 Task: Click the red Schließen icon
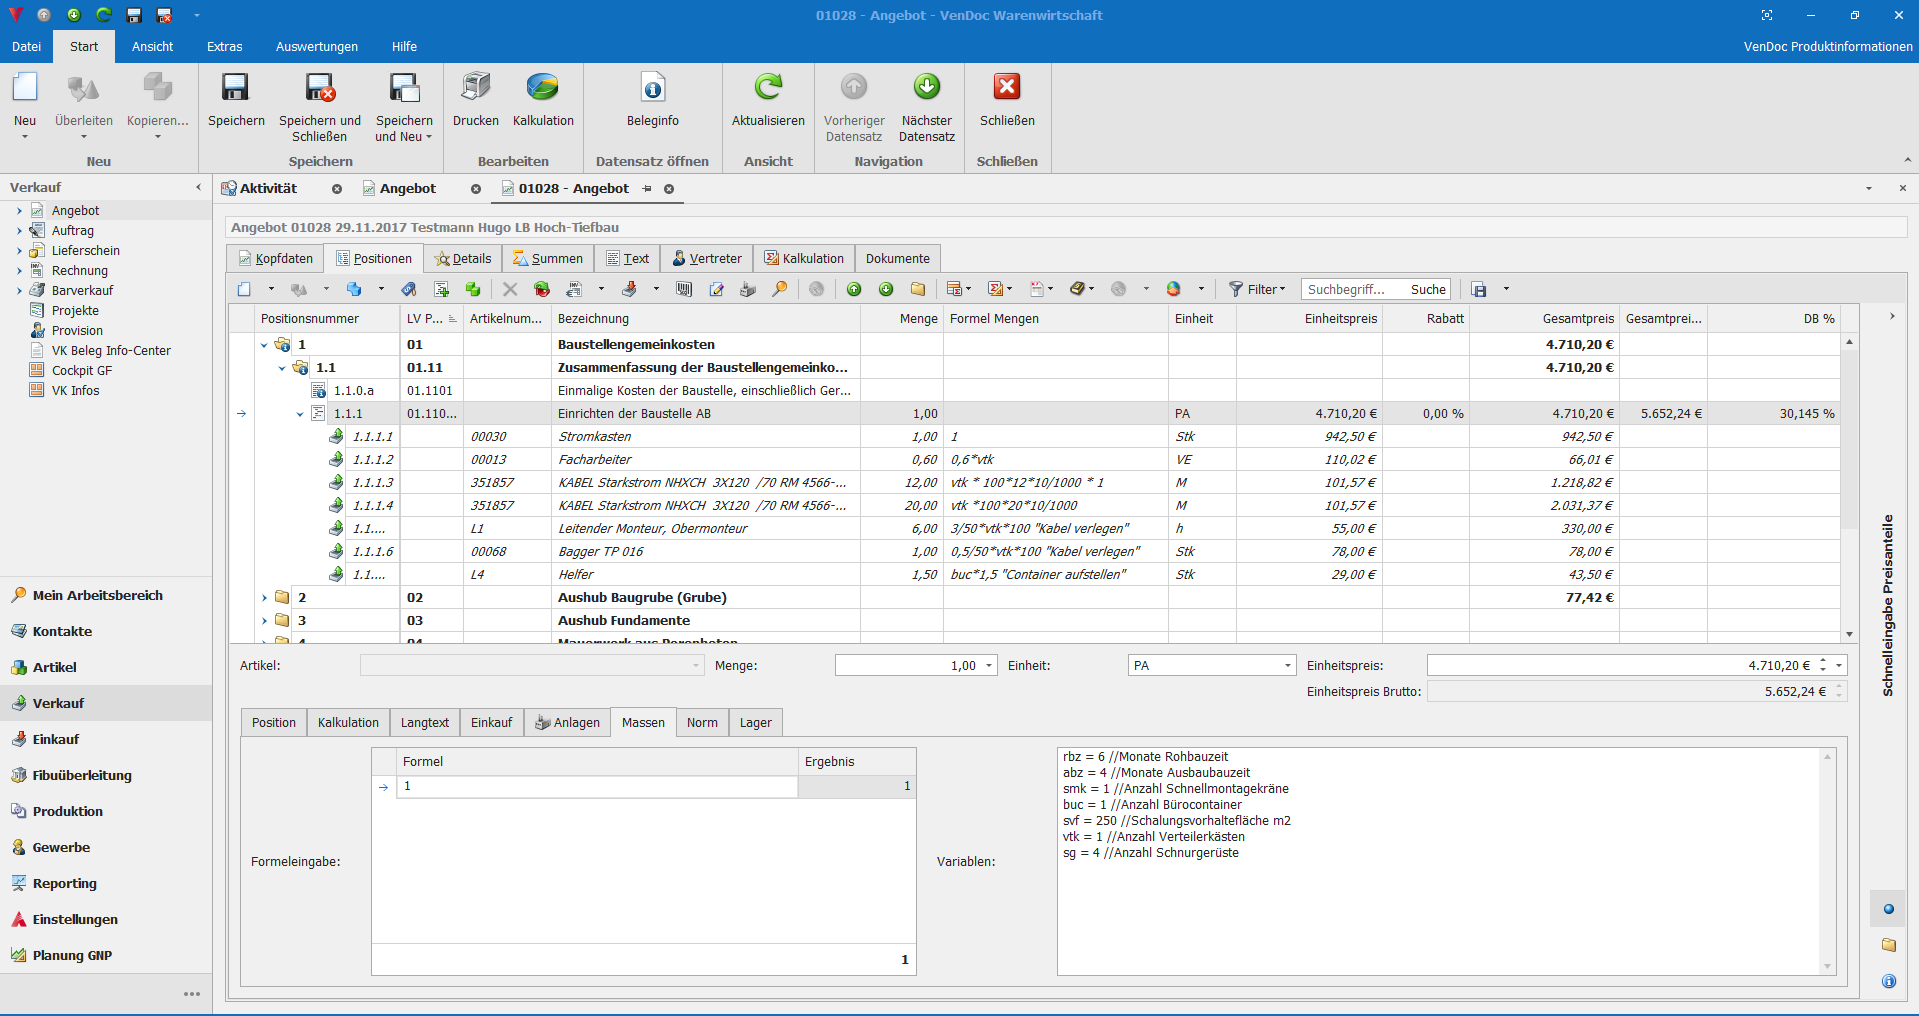(x=1006, y=89)
